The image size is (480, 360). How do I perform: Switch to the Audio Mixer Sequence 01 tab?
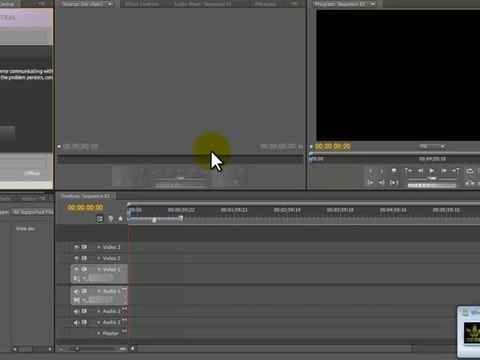click(202, 4)
